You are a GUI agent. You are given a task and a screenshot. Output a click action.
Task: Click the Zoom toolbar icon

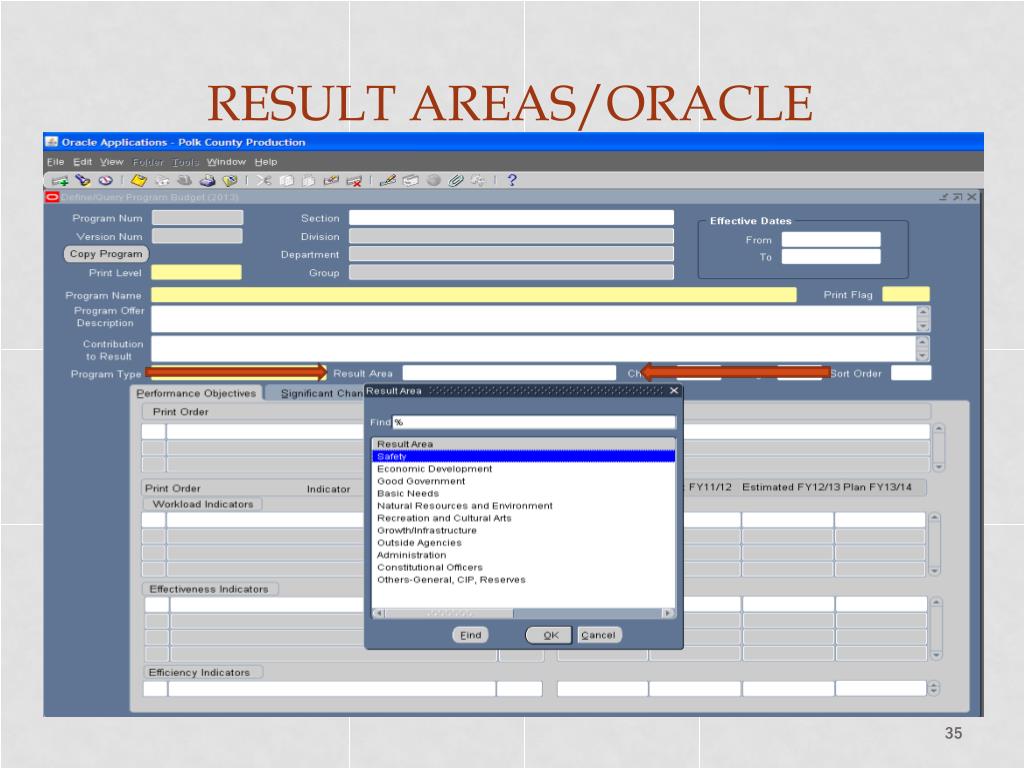click(410, 181)
